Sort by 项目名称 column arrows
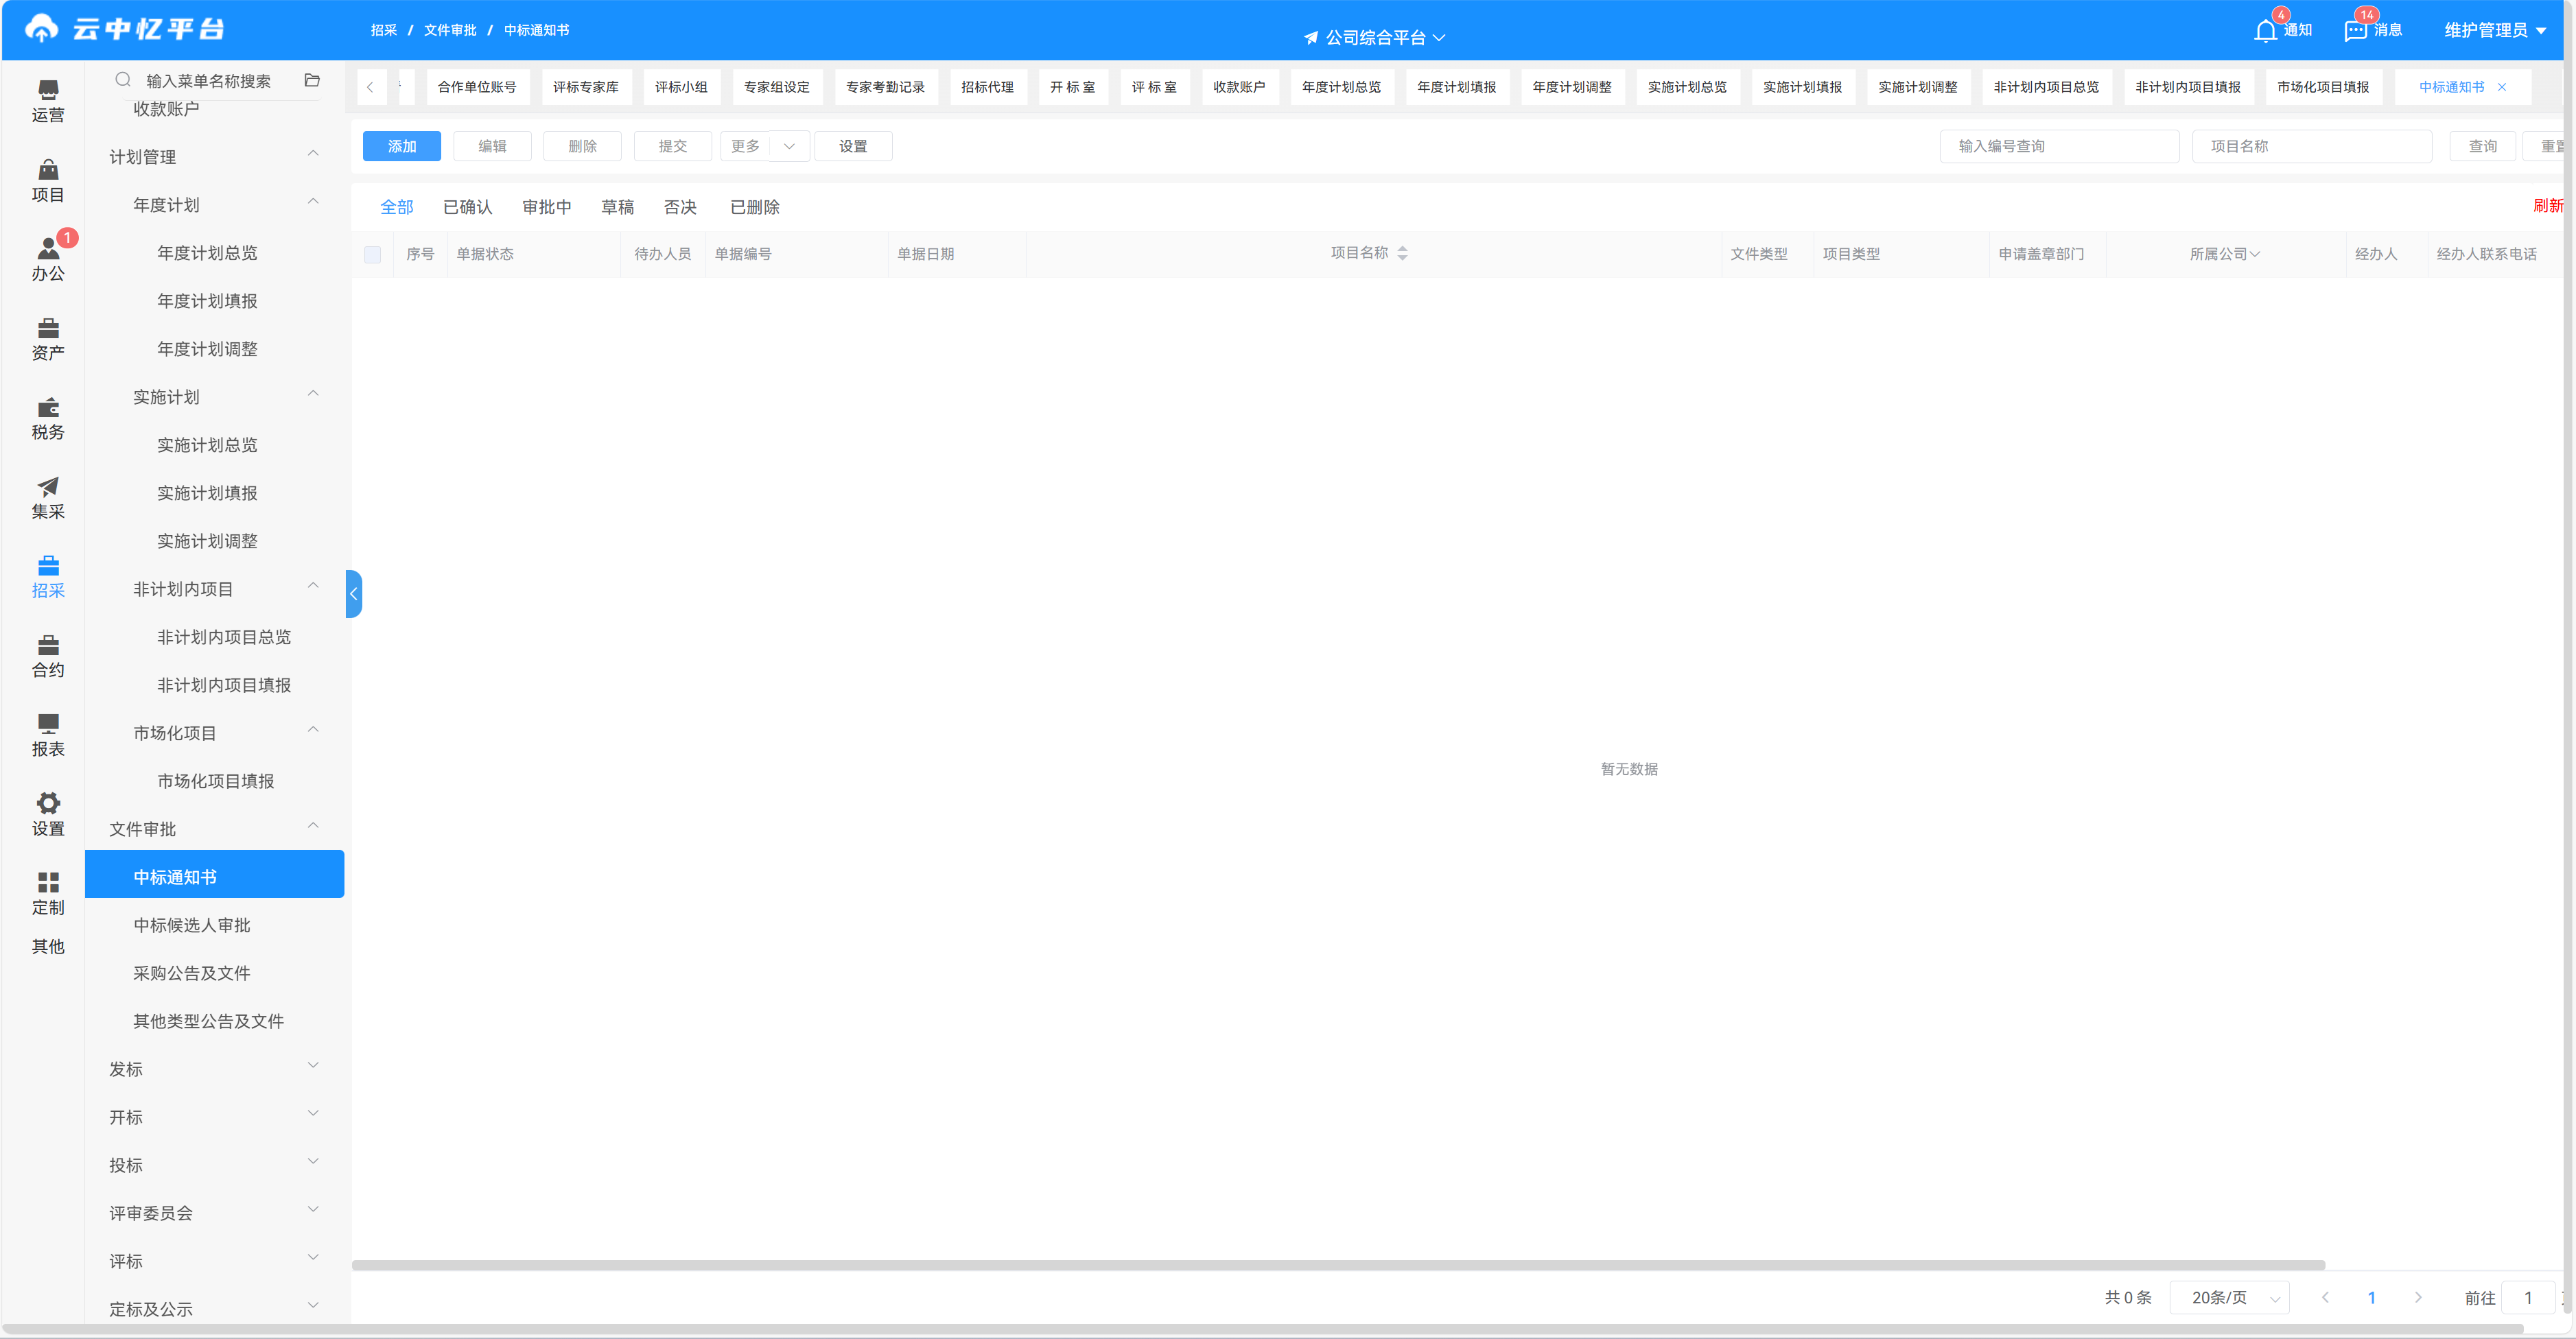 (1402, 253)
